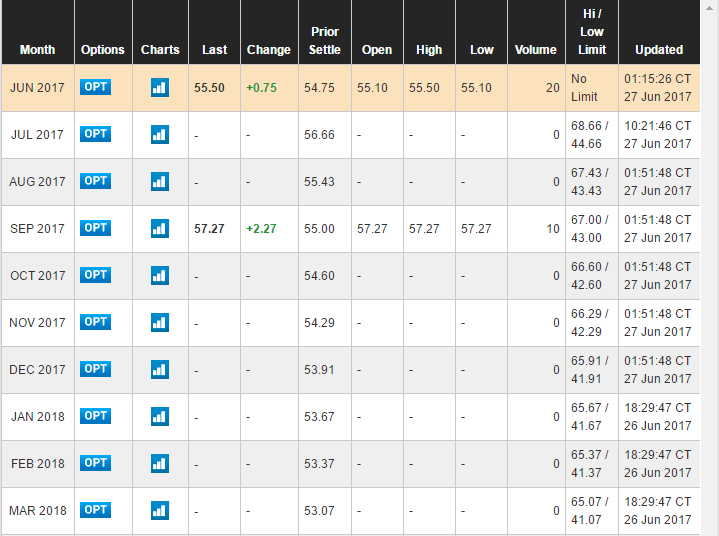The image size is (719, 536).
Task: Click prior settle value 54.75
Action: click(319, 88)
